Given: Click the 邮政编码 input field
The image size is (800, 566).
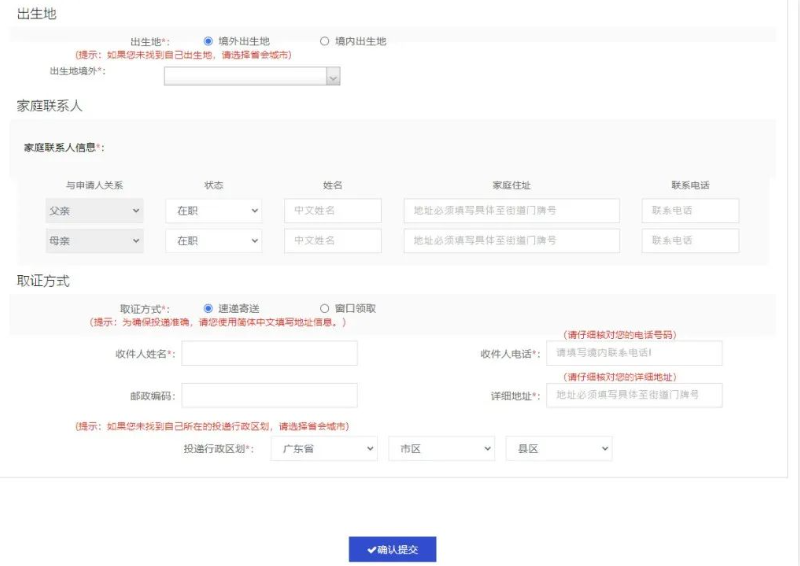Looking at the screenshot, I should [x=269, y=395].
